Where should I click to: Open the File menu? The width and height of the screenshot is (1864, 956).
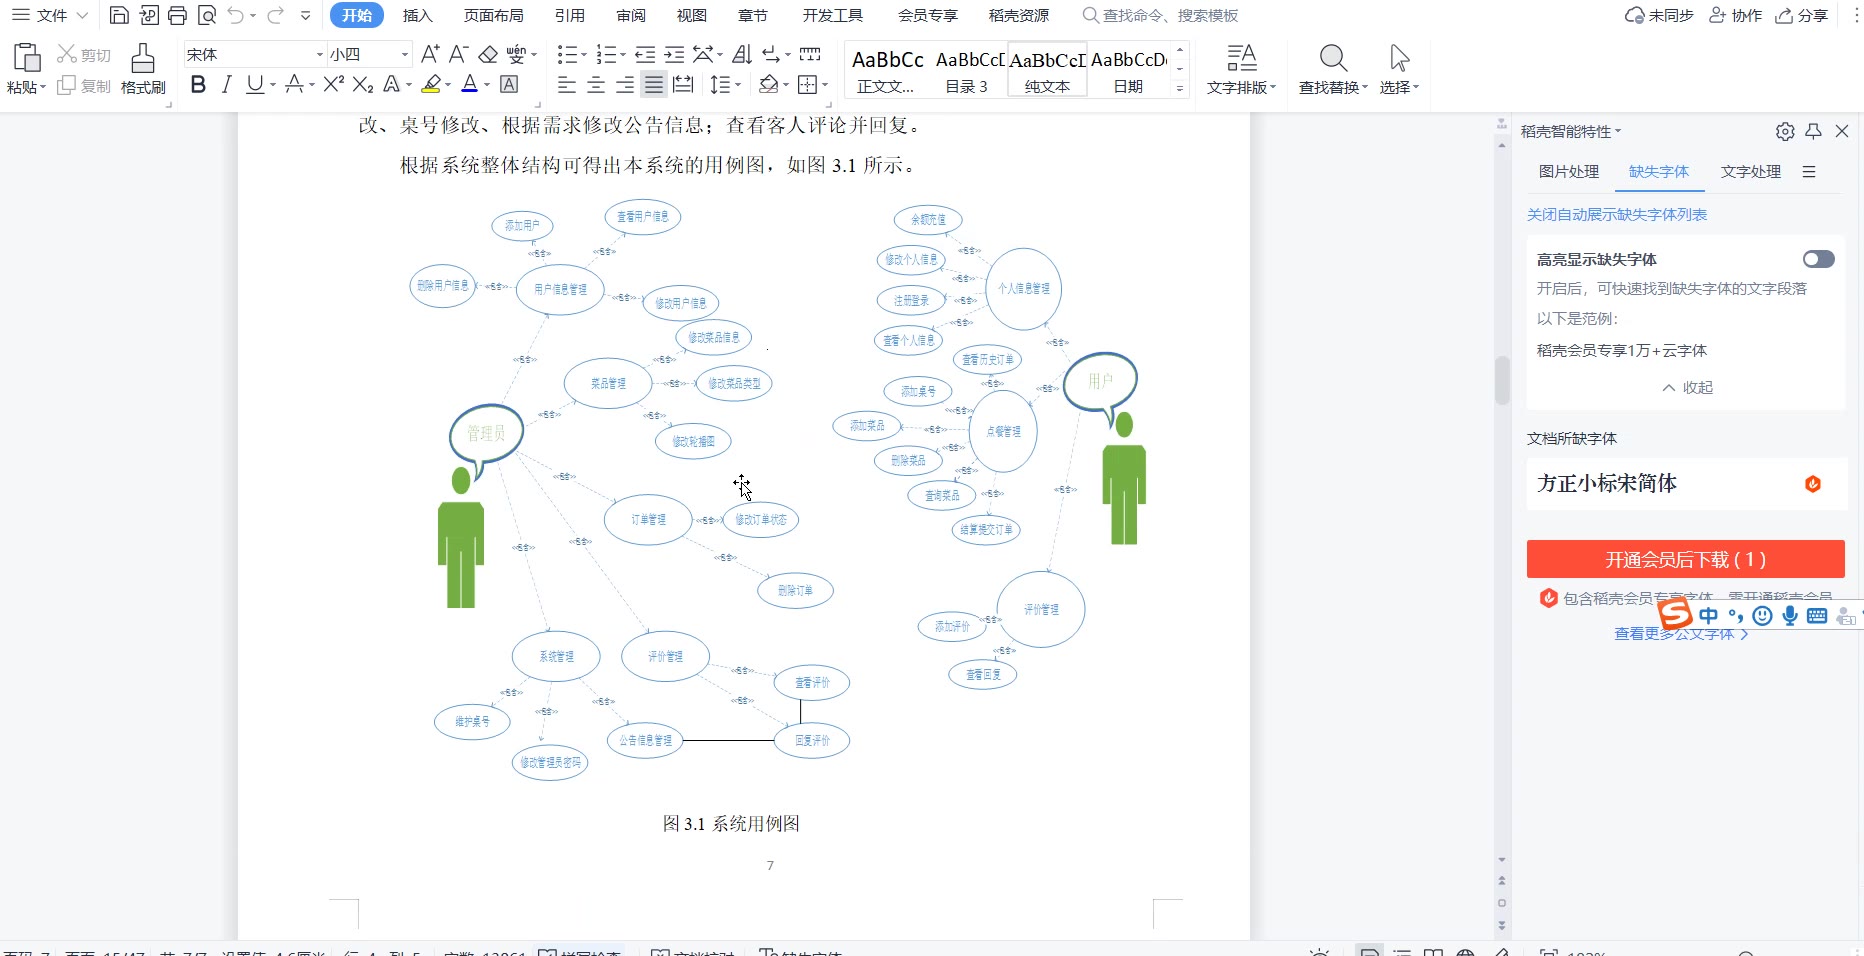(x=50, y=15)
